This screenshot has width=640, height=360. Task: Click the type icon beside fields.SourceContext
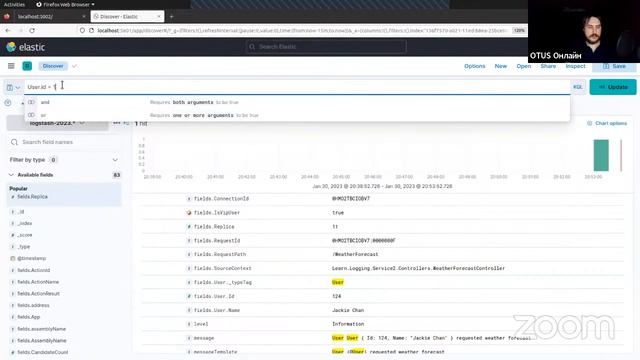189,269
